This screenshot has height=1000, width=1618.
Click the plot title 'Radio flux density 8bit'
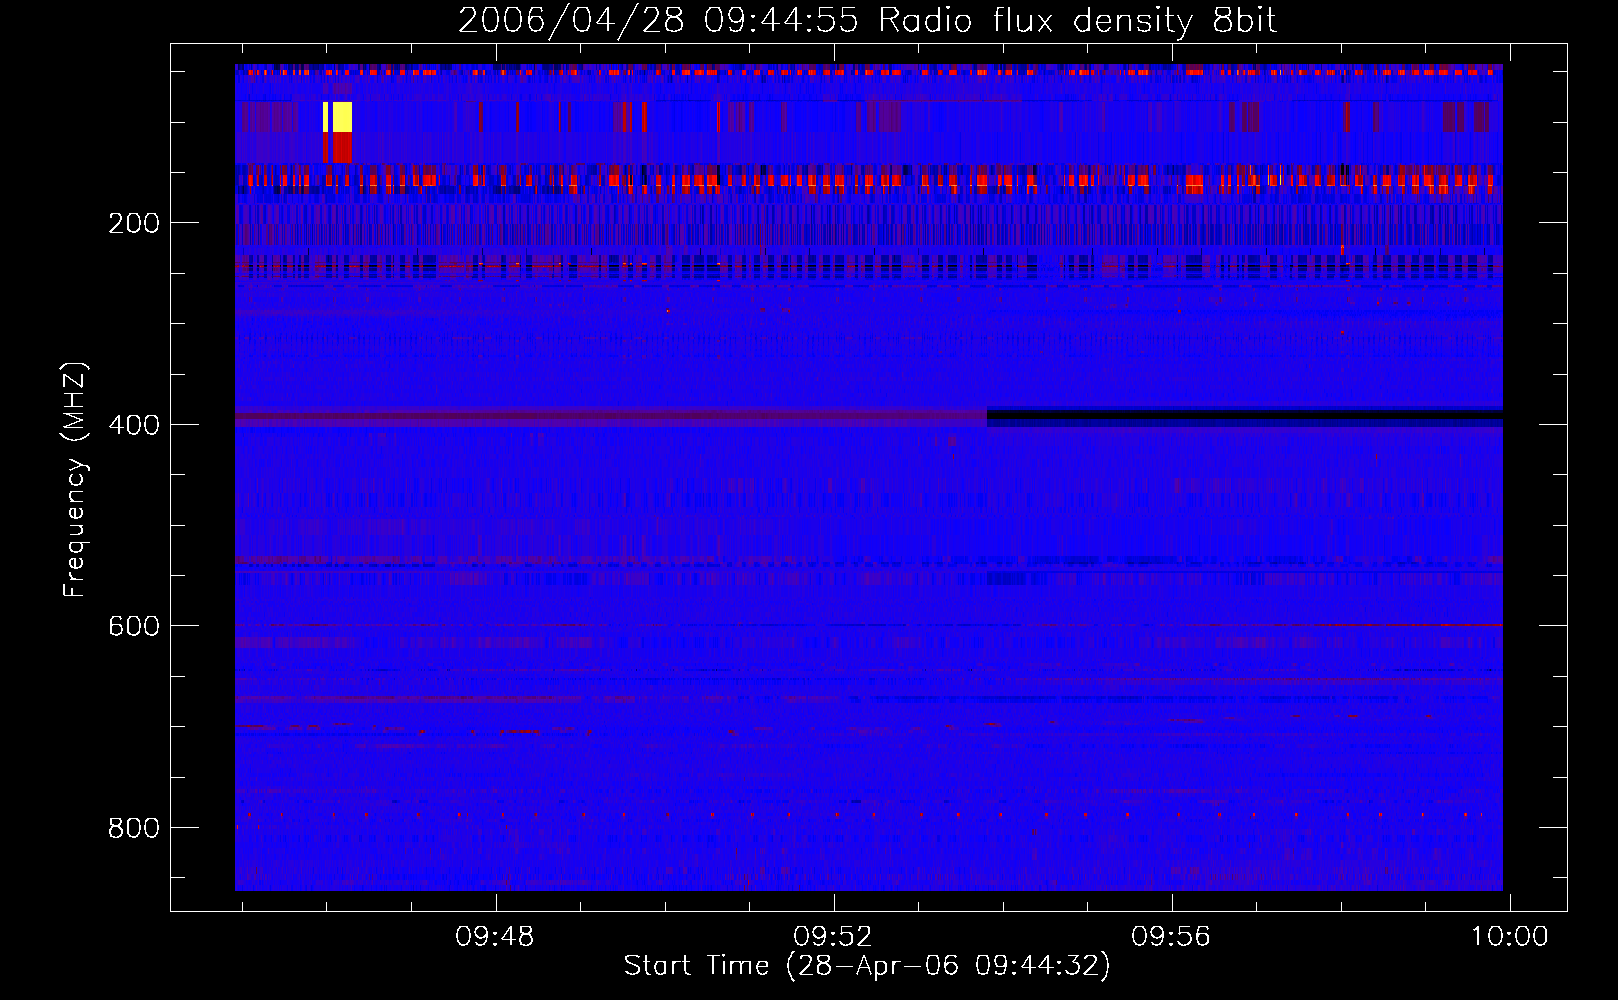point(1078,21)
